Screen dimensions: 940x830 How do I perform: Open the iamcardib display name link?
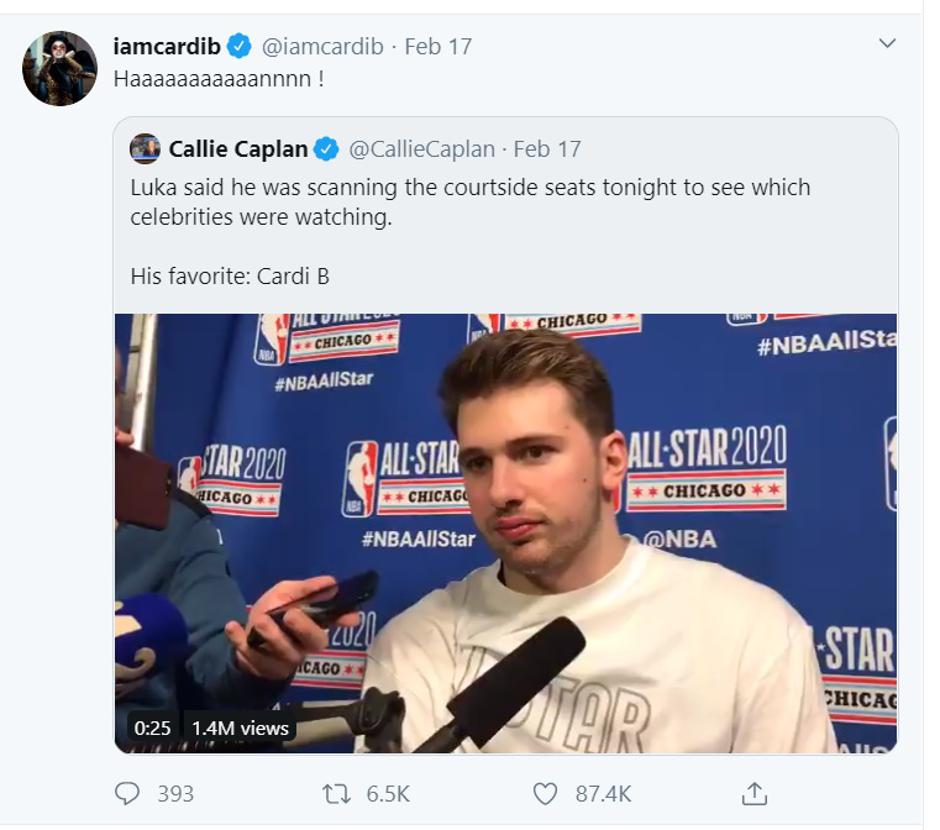(x=166, y=46)
